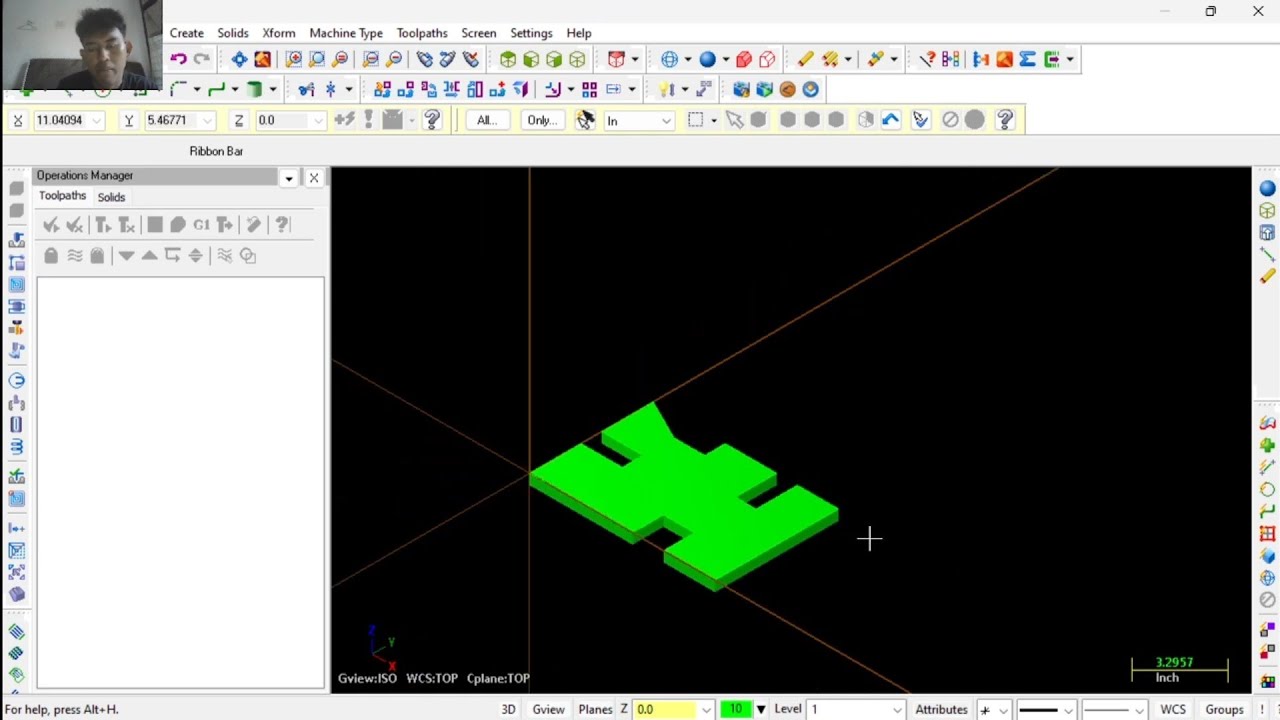
Task: Toggle the 3D mode button in status bar
Action: [508, 709]
